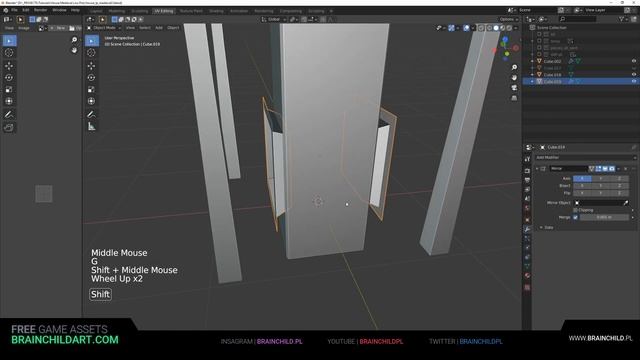Select the 3D viewport Scale tool
This screenshot has height=360, width=640.
coord(91,89)
